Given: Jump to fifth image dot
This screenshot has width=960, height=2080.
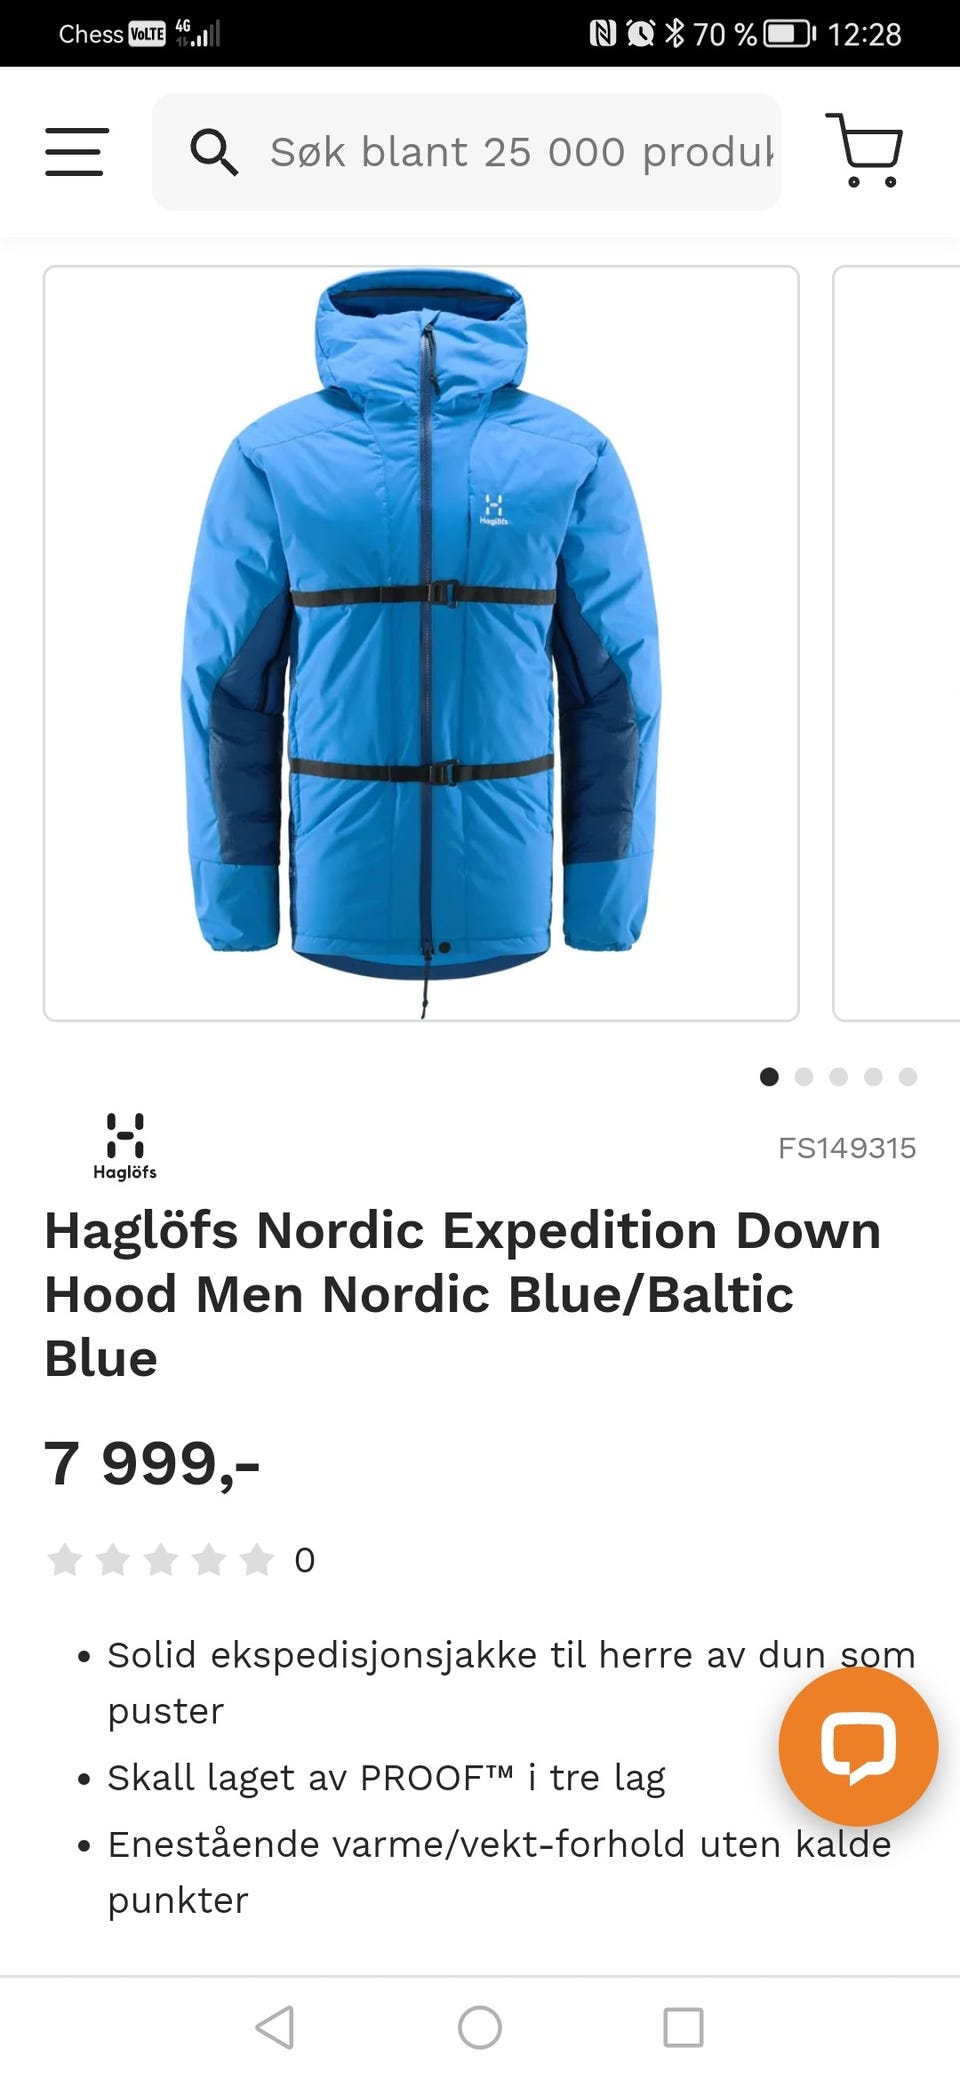Looking at the screenshot, I should (x=908, y=1076).
